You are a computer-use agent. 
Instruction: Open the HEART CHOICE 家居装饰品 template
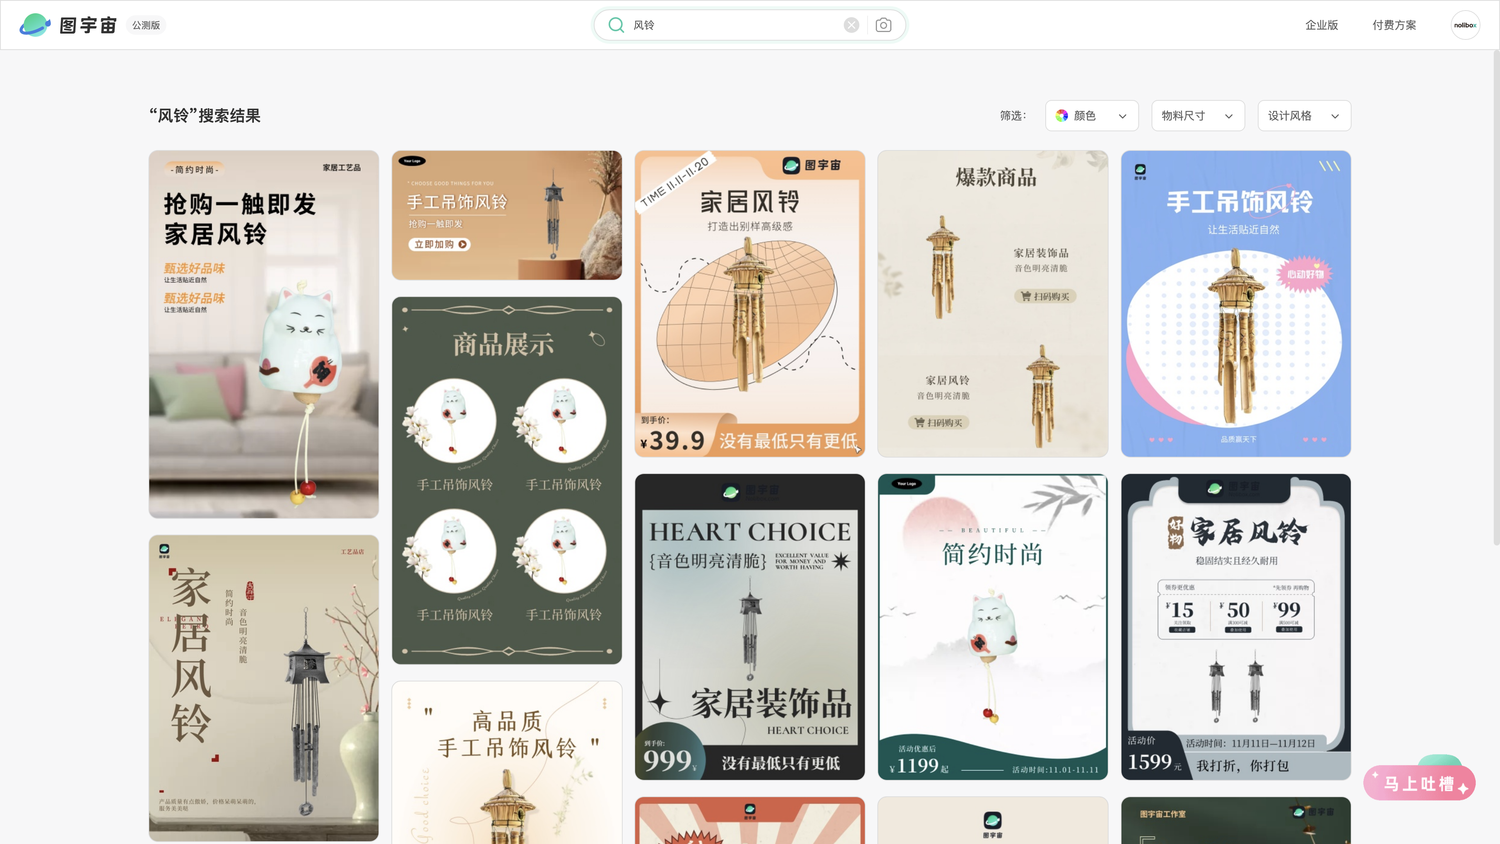750,627
